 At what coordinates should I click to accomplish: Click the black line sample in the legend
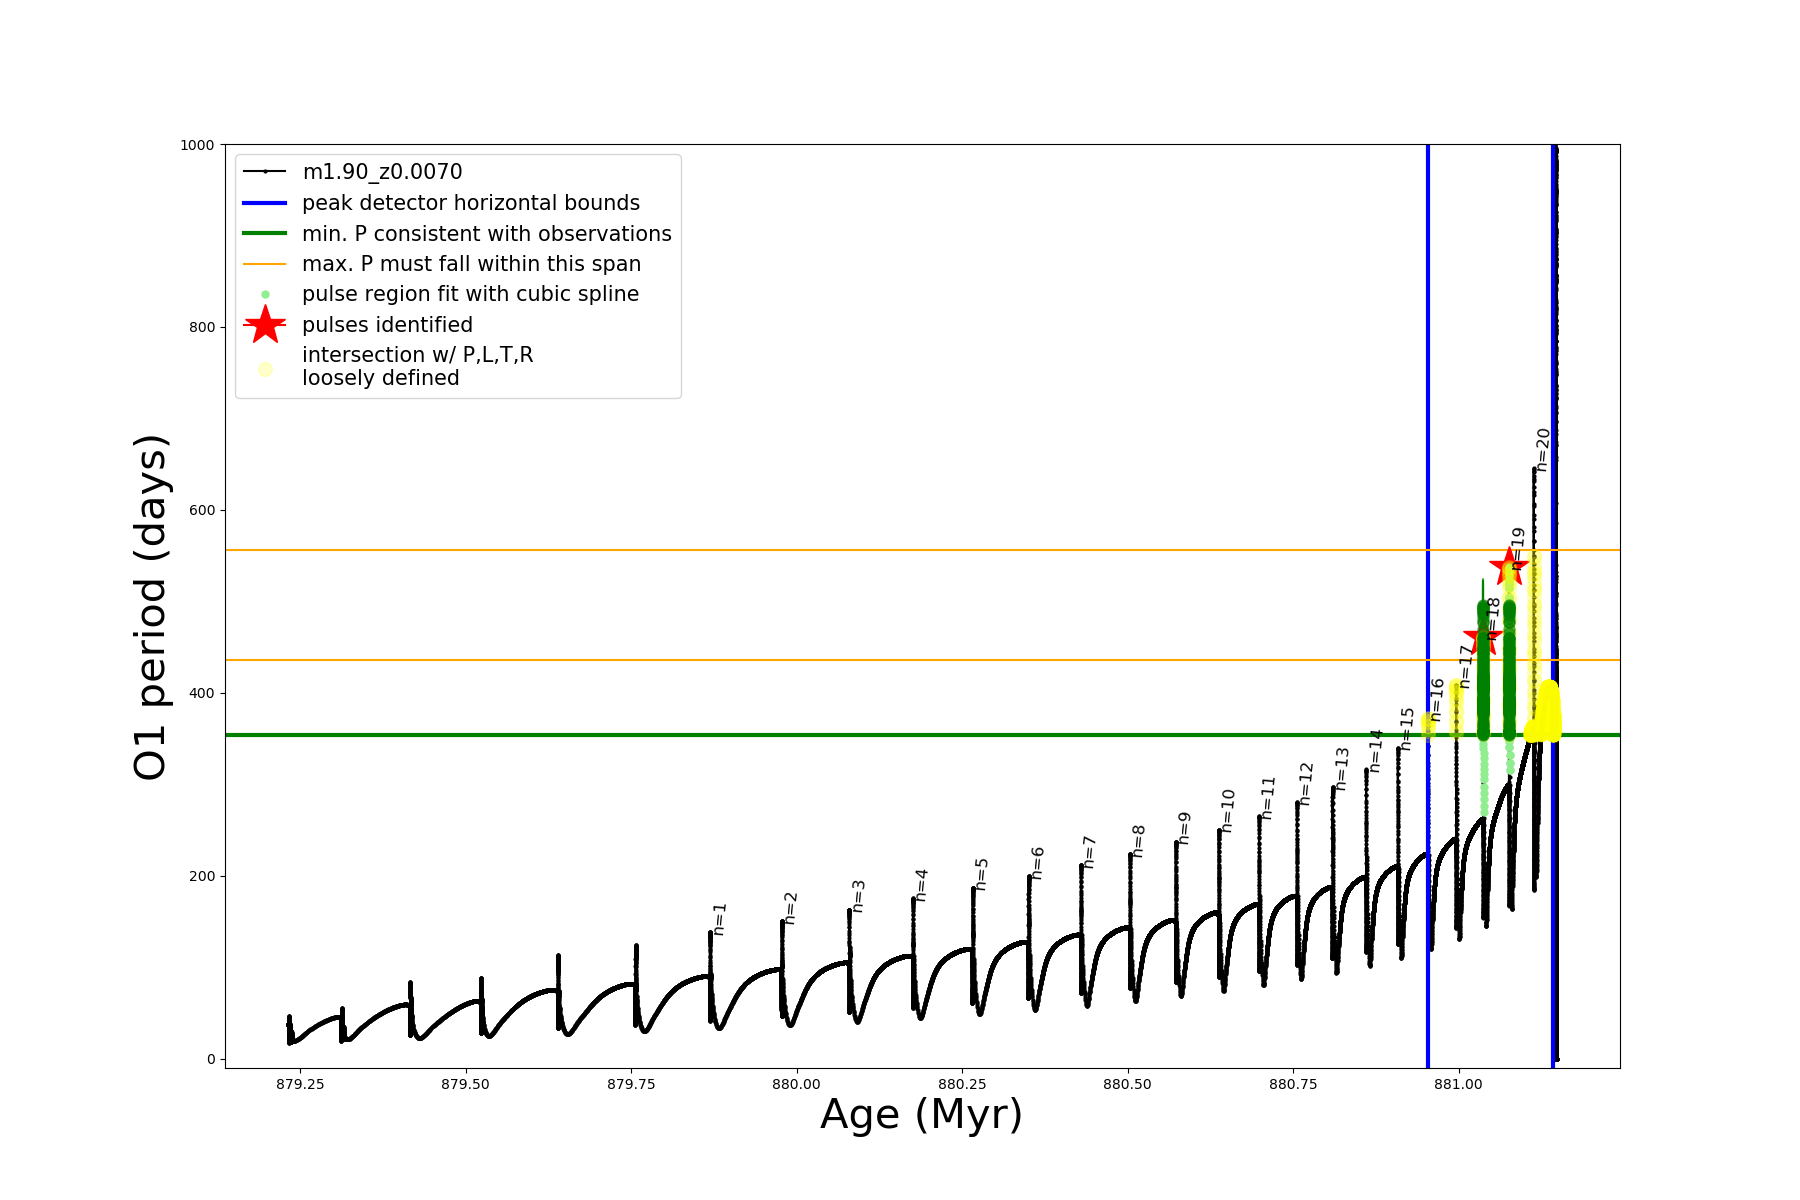point(265,172)
